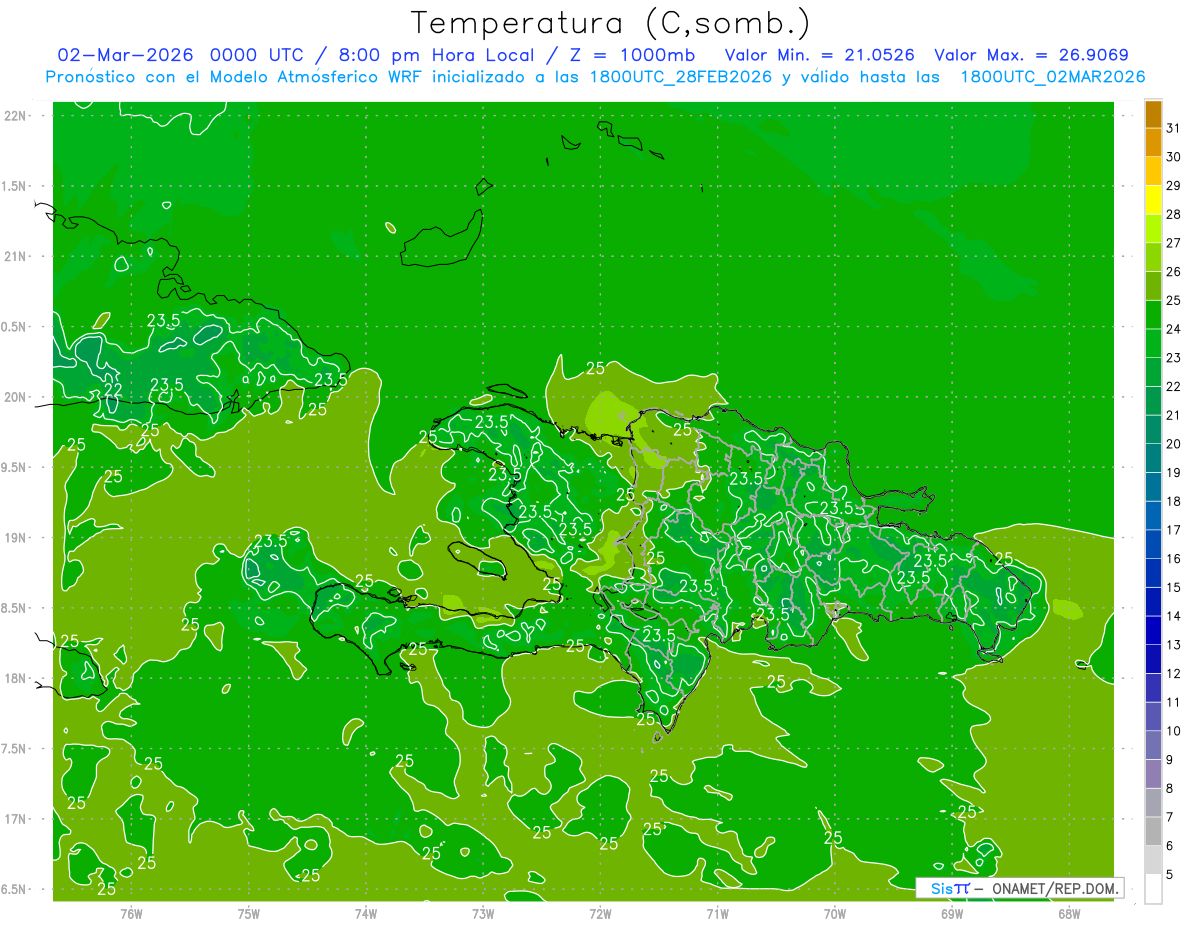
Task: Click the '70W' longitude axis label
Action: (835, 913)
